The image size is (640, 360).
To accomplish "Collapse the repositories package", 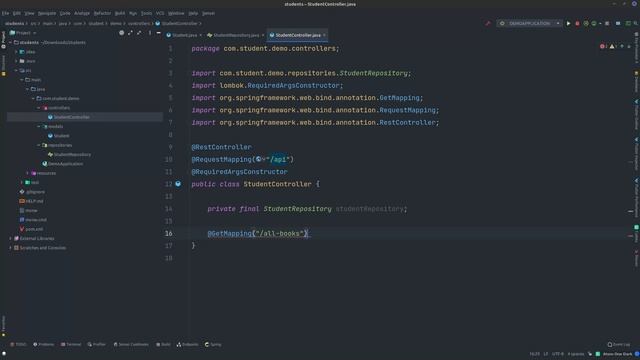I will pos(39,145).
